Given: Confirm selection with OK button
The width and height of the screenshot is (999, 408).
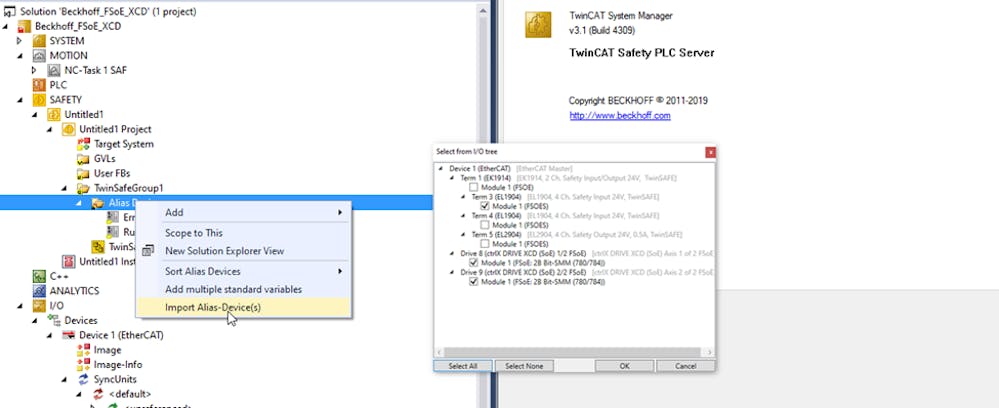Looking at the screenshot, I should [624, 366].
